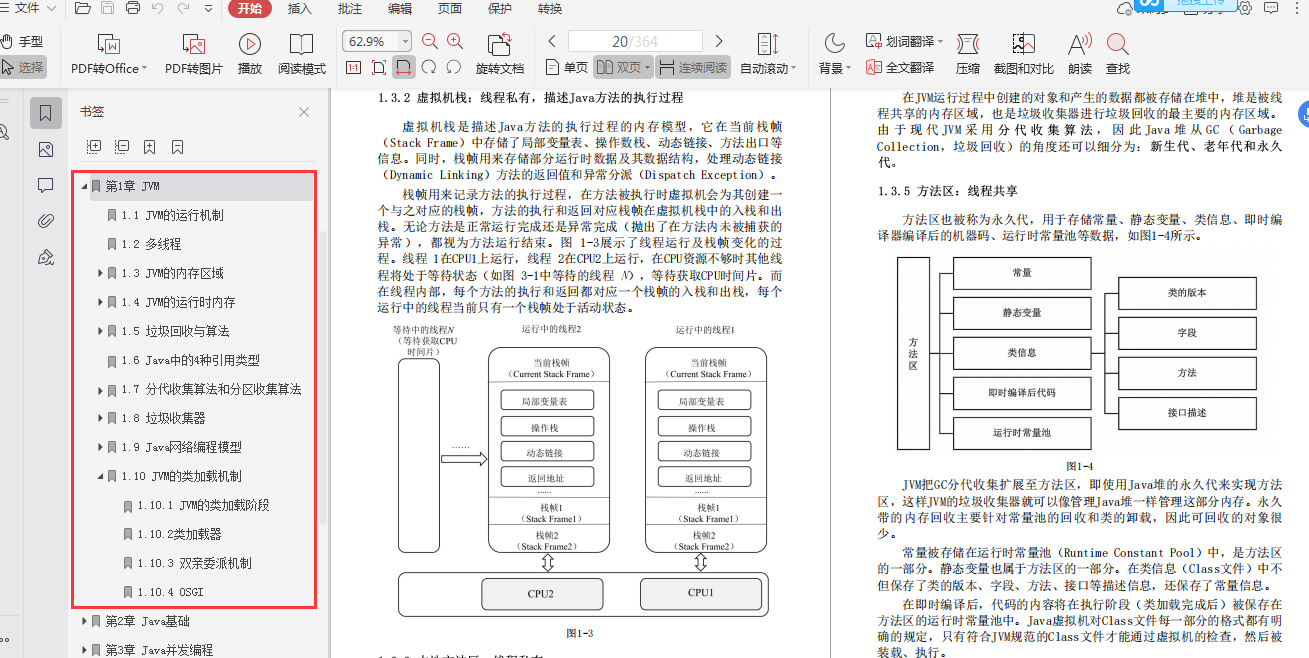Screen dimensions: 1309x658
Task: Expand 1.3 JVM的内存区域 bookmark
Action: tap(100, 273)
